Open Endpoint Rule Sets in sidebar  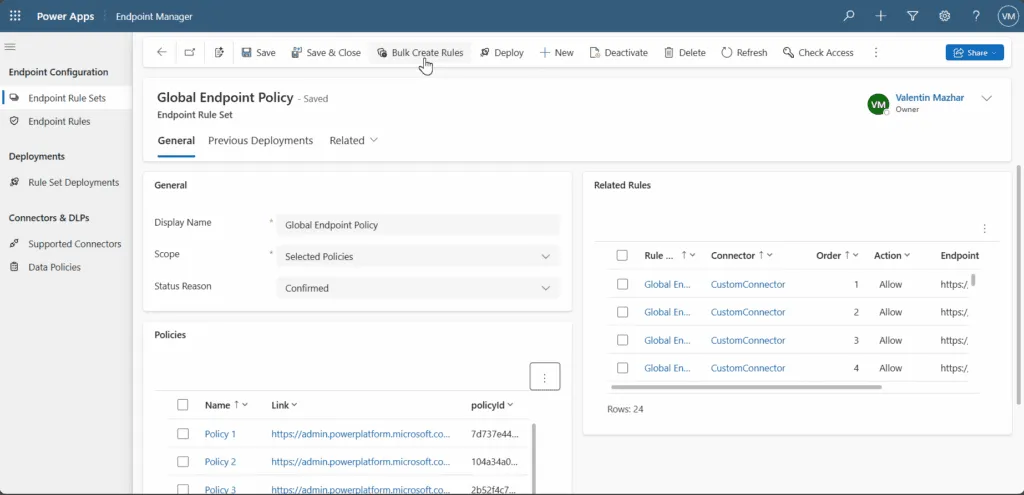(x=67, y=98)
